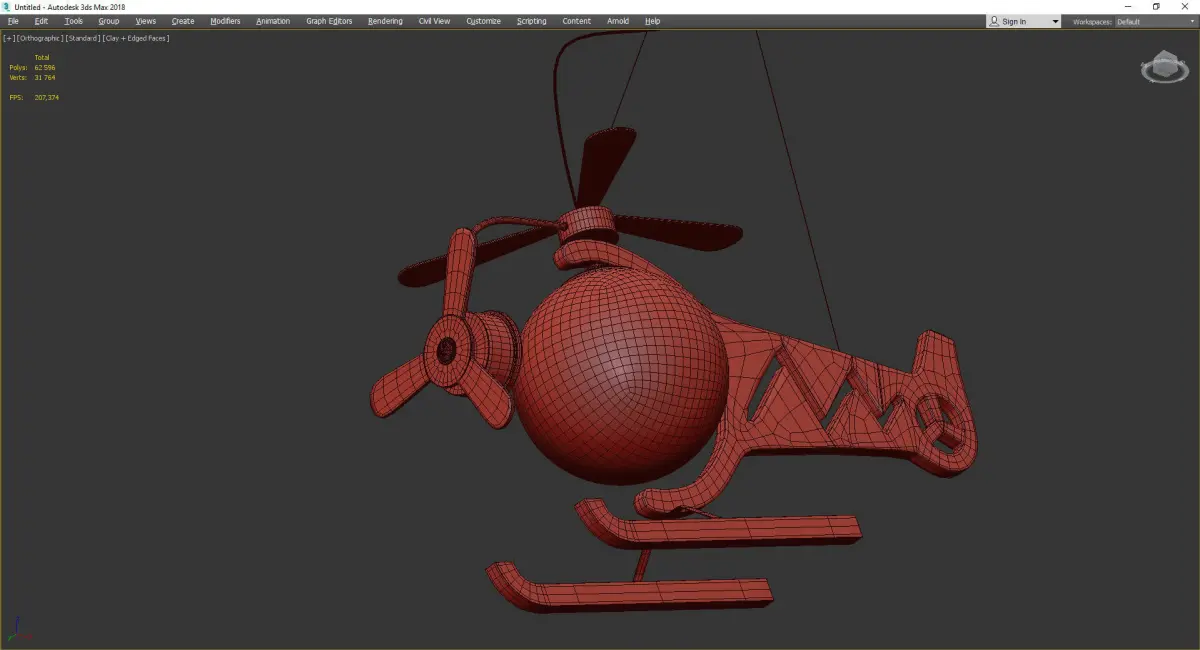Click the ViewCube navigation widget
1200x650 pixels.
[1163, 68]
